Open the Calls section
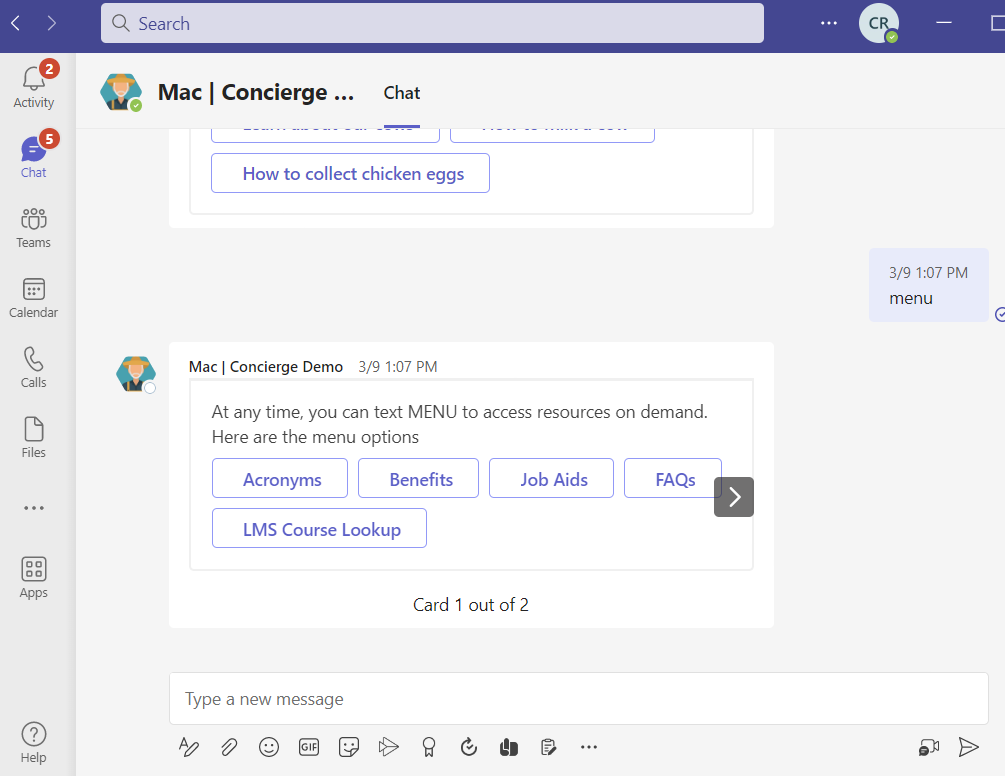The width and height of the screenshot is (1005, 776). tap(34, 367)
